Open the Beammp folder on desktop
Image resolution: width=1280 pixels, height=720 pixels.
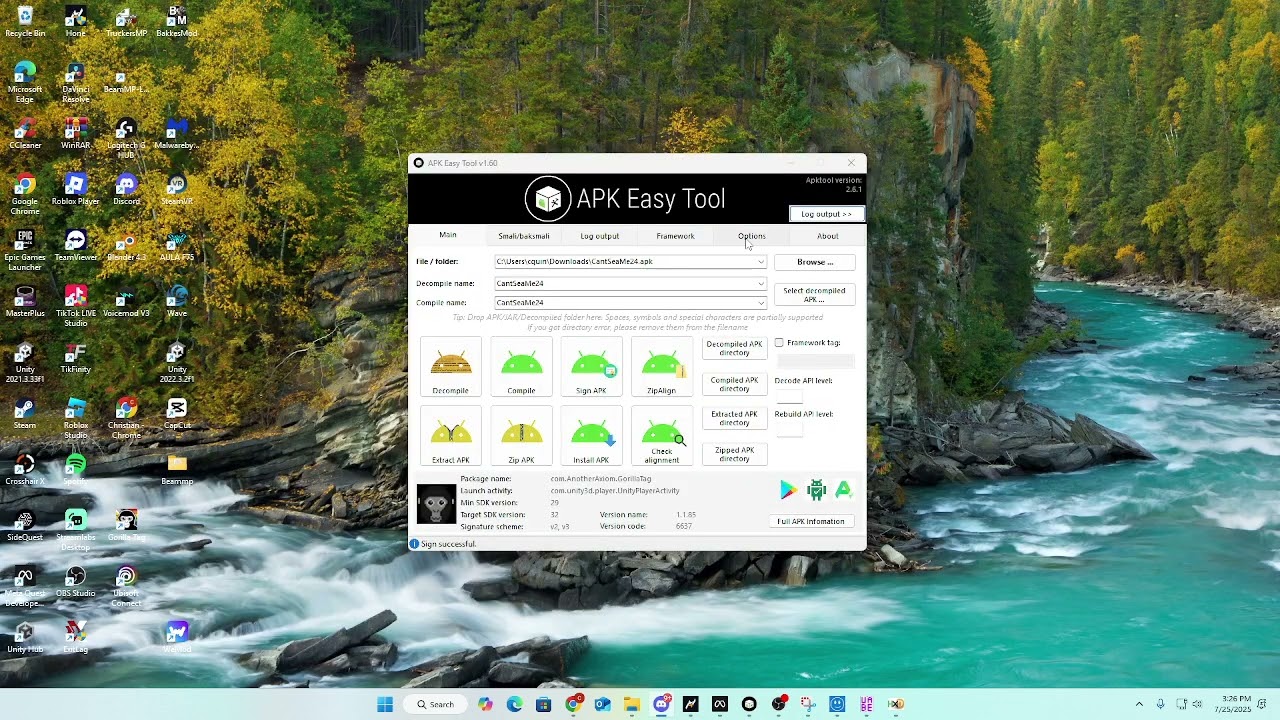tap(177, 469)
